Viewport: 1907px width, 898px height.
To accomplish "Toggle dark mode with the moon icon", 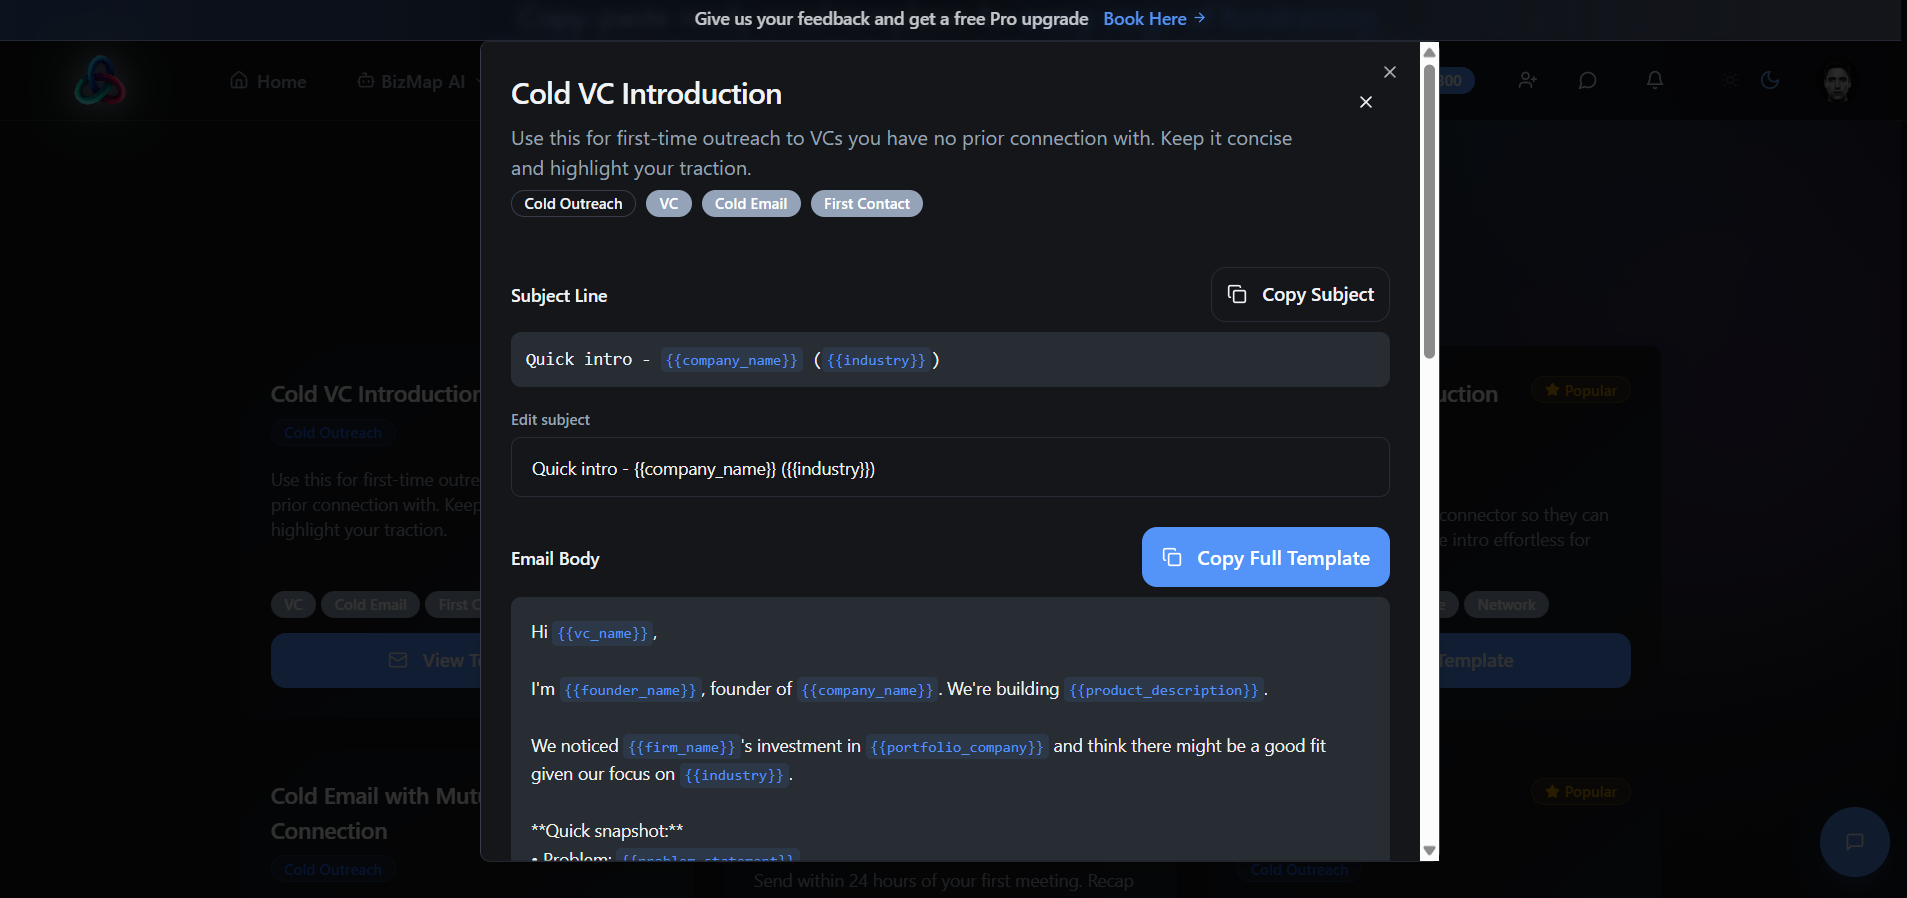I will click(1771, 80).
